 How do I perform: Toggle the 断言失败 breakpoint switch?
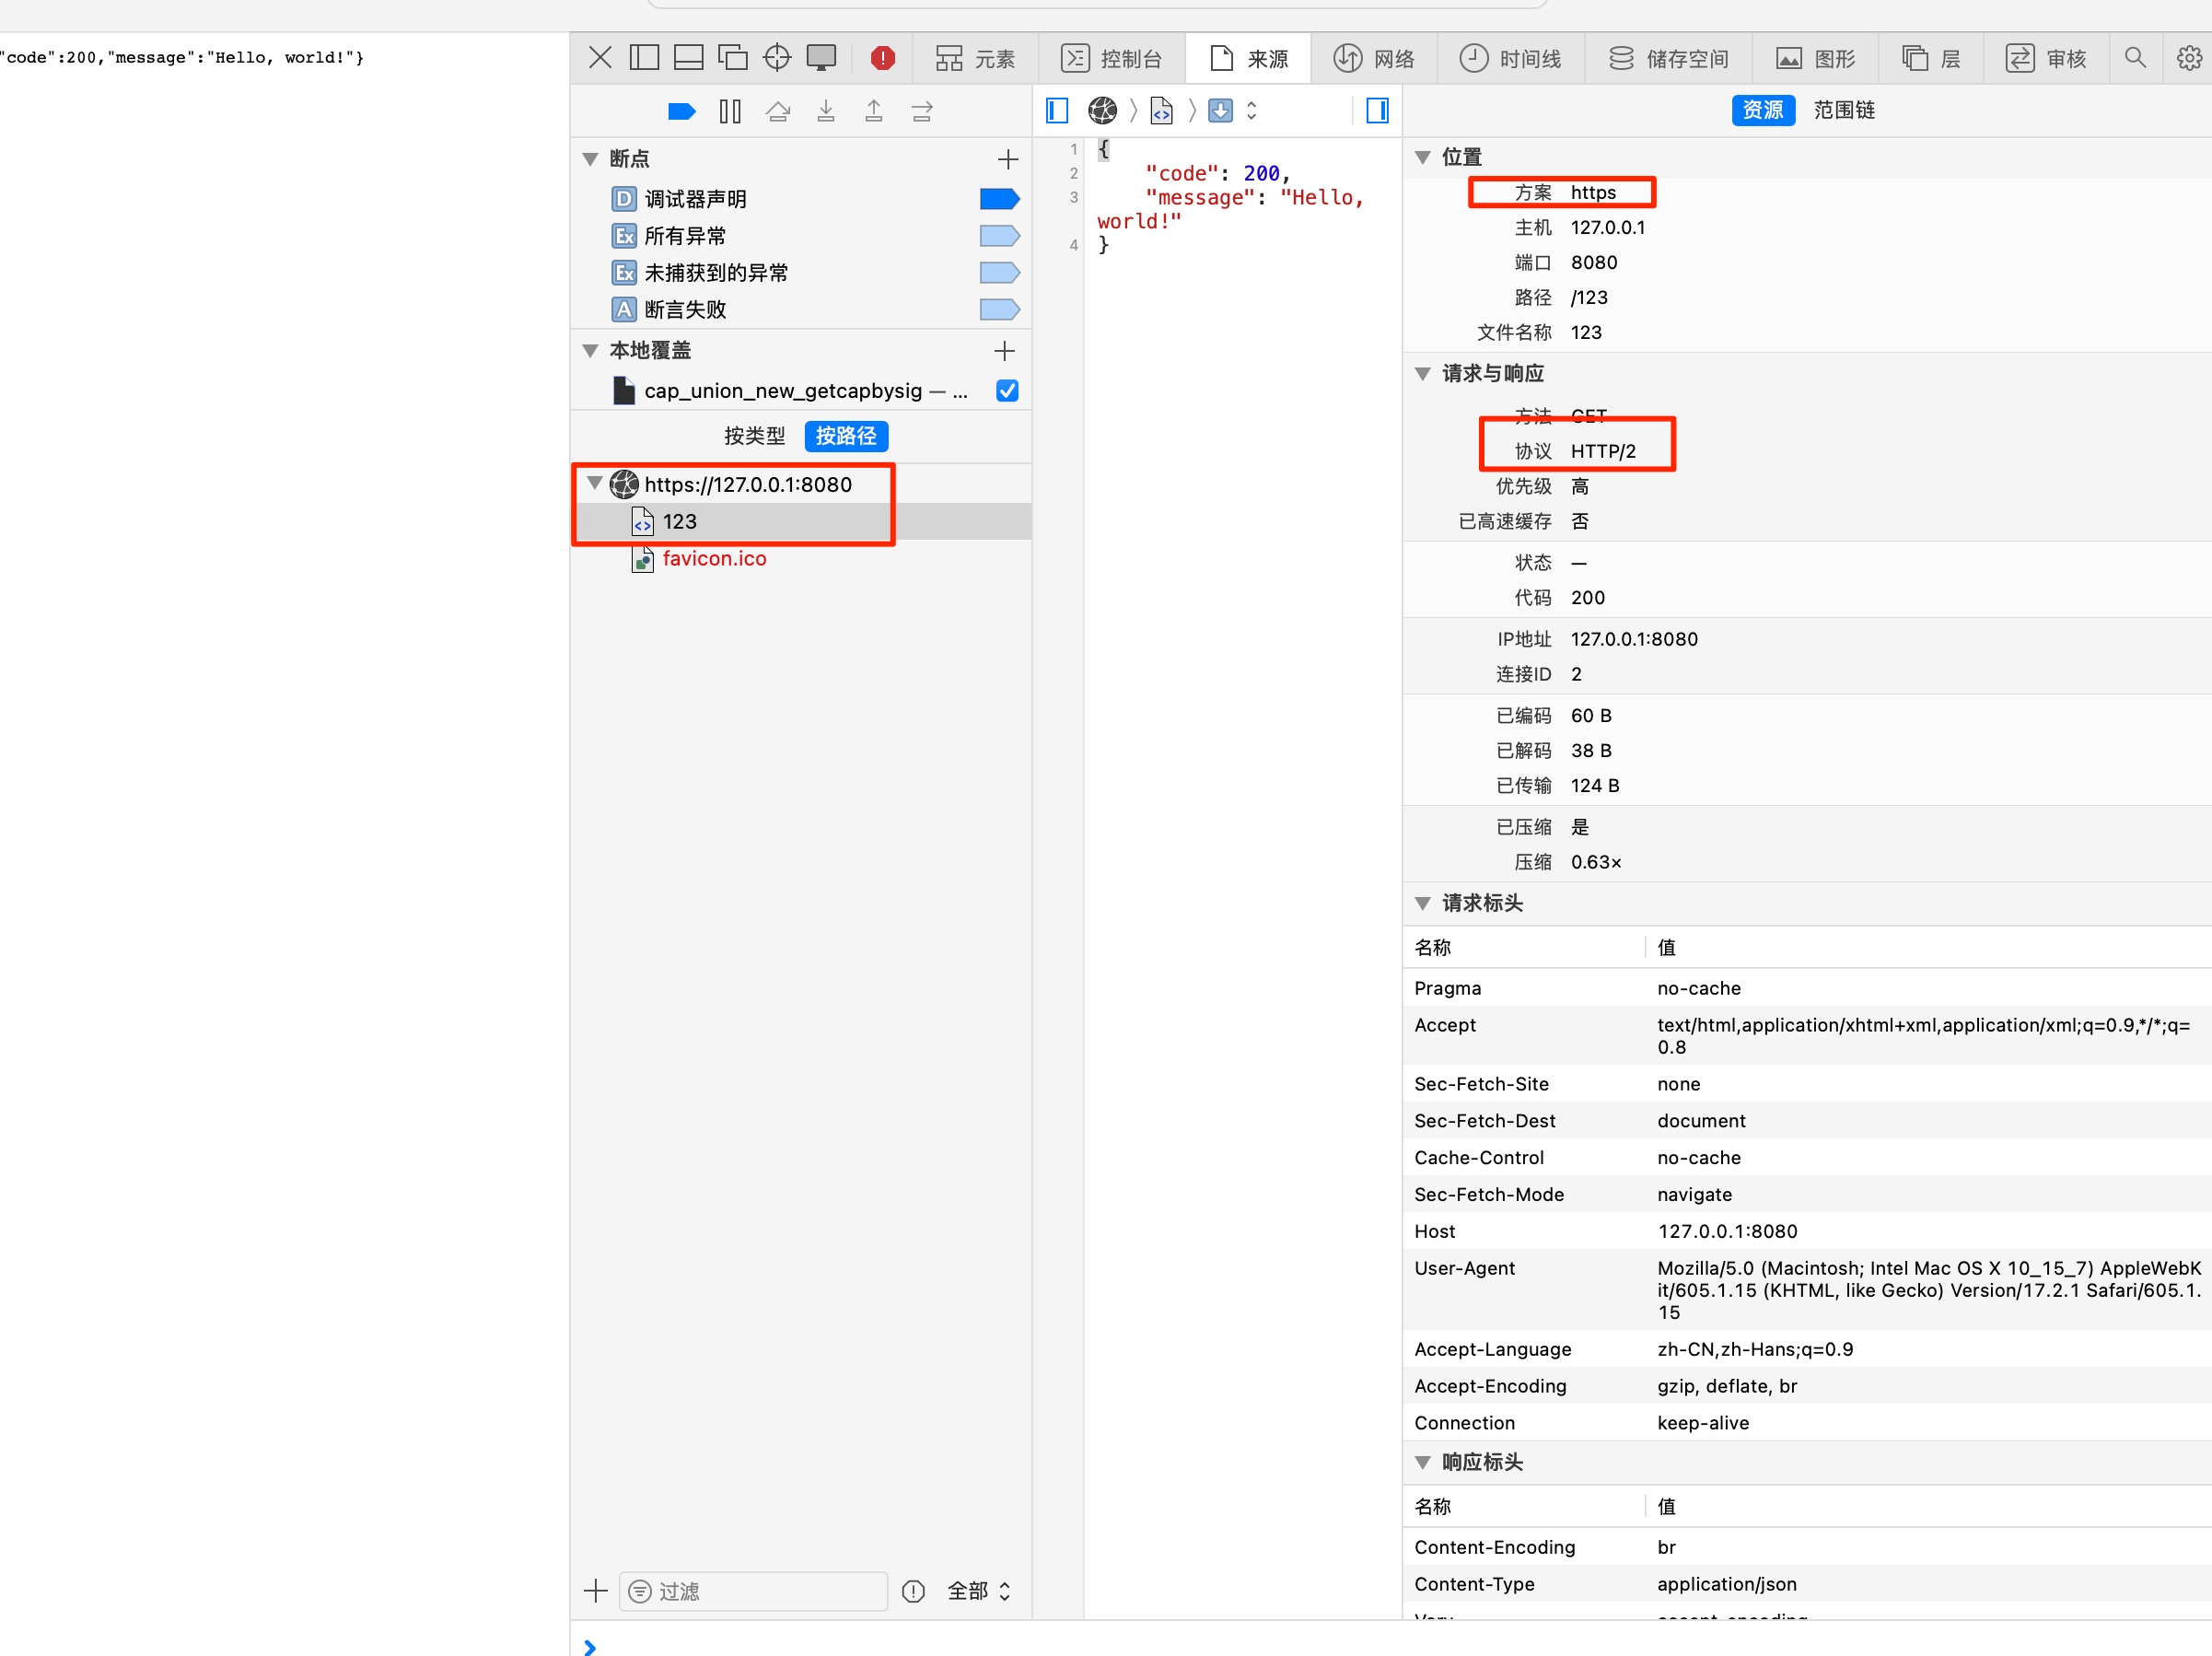(998, 309)
